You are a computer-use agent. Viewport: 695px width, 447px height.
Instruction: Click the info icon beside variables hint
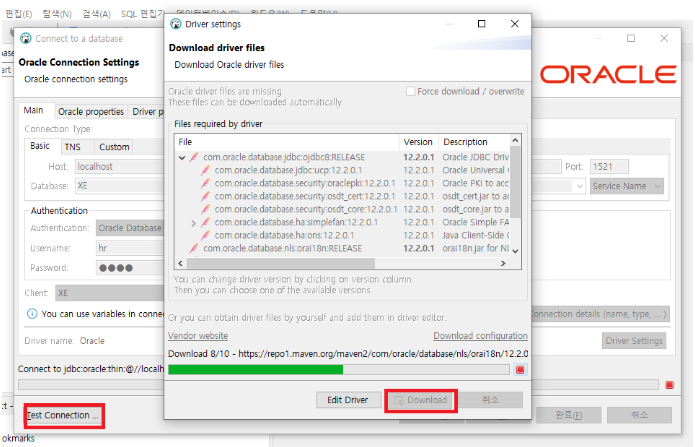[x=32, y=314]
